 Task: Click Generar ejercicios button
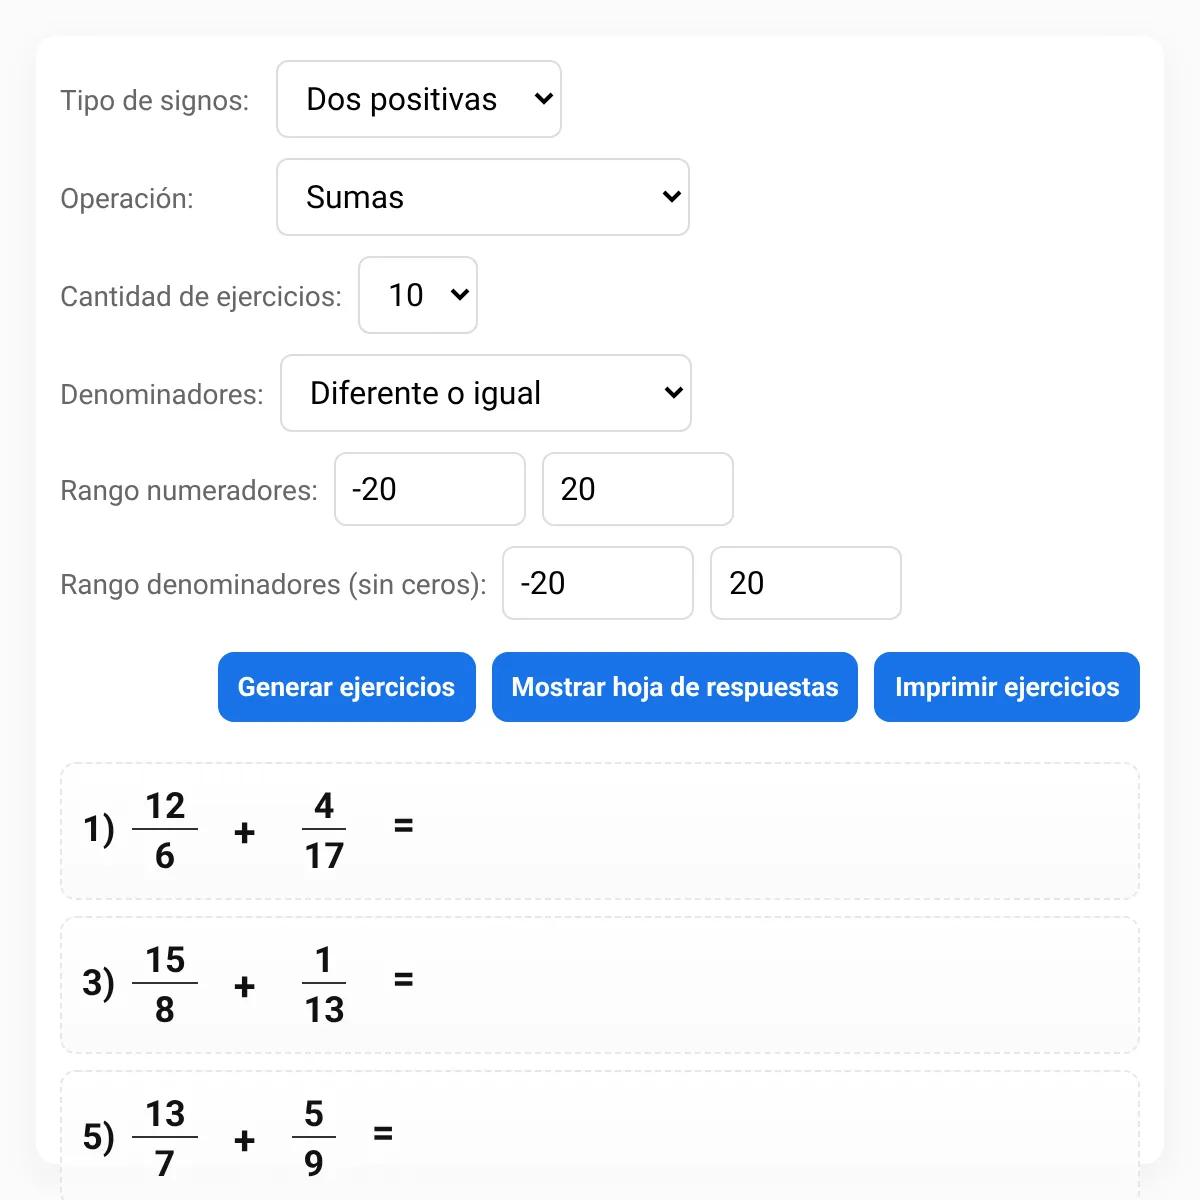pos(347,687)
